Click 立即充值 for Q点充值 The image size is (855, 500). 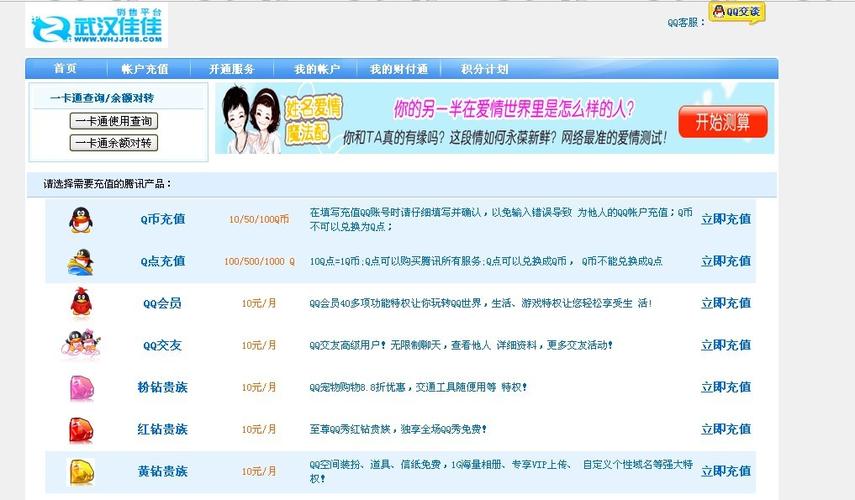[x=726, y=261]
